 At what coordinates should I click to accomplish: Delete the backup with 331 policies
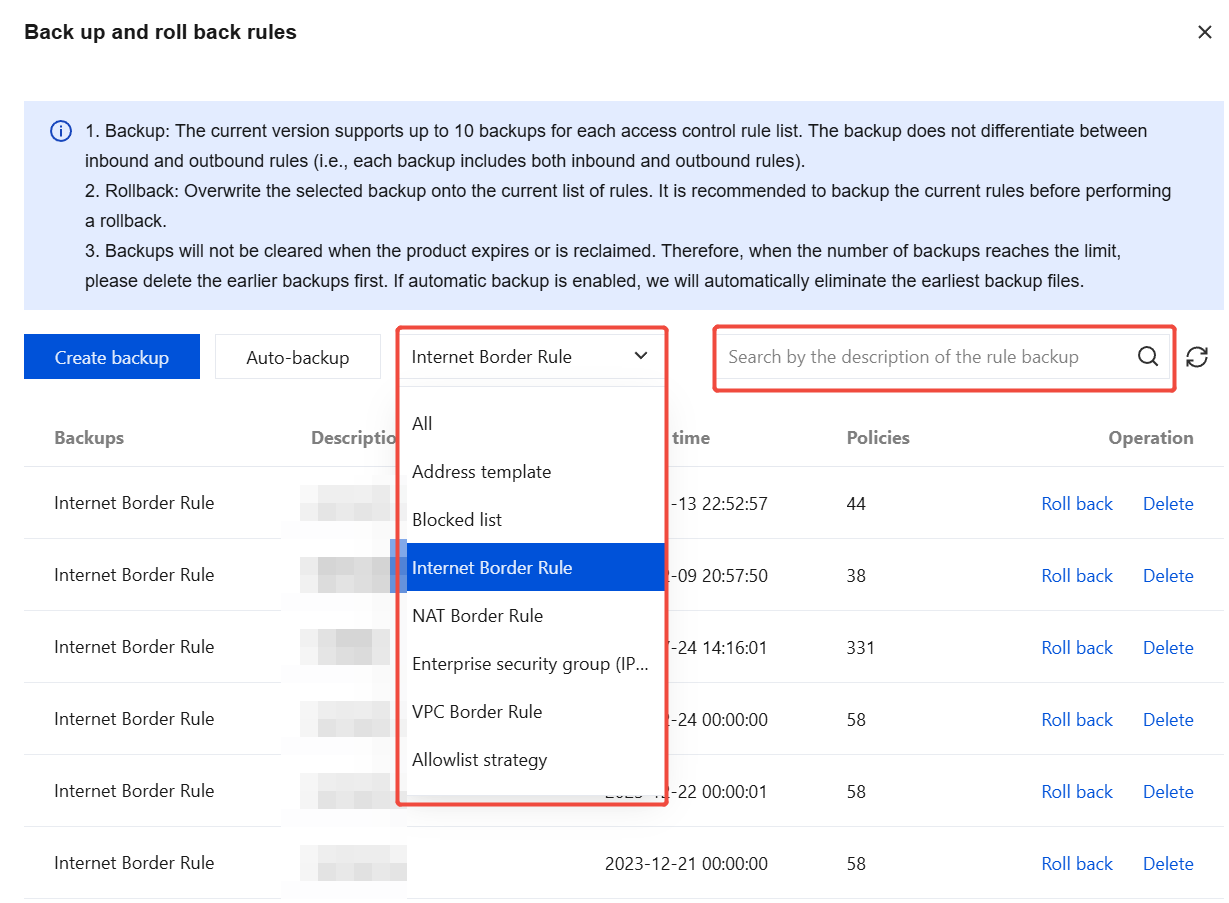(x=1167, y=648)
